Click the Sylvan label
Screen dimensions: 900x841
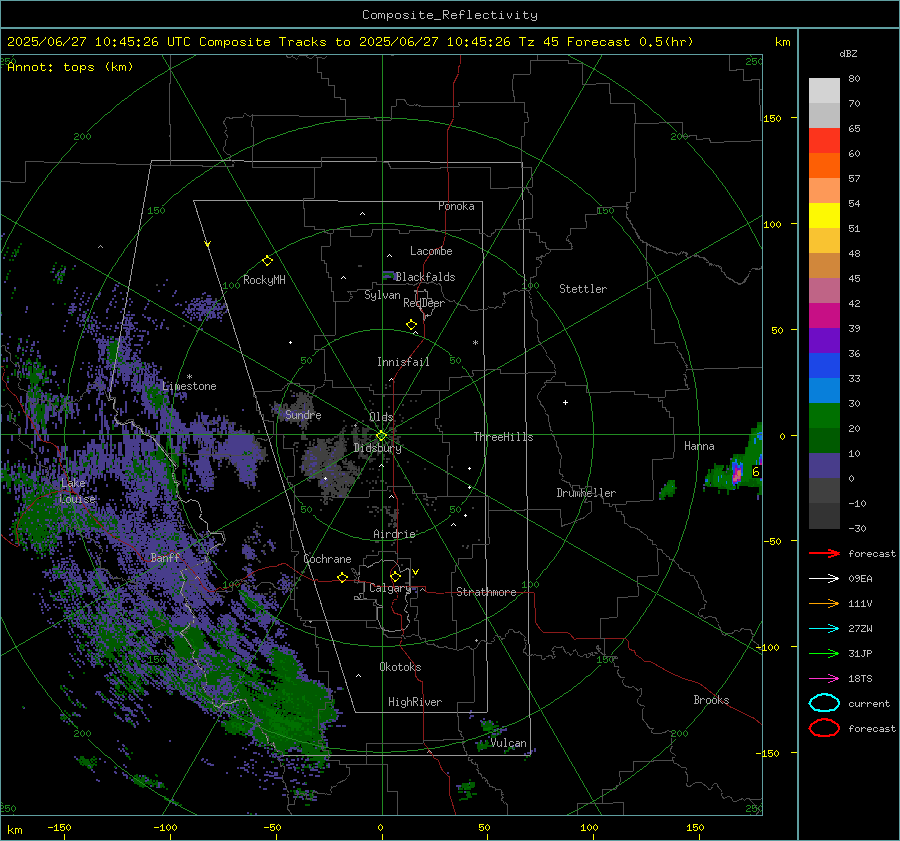[382, 295]
